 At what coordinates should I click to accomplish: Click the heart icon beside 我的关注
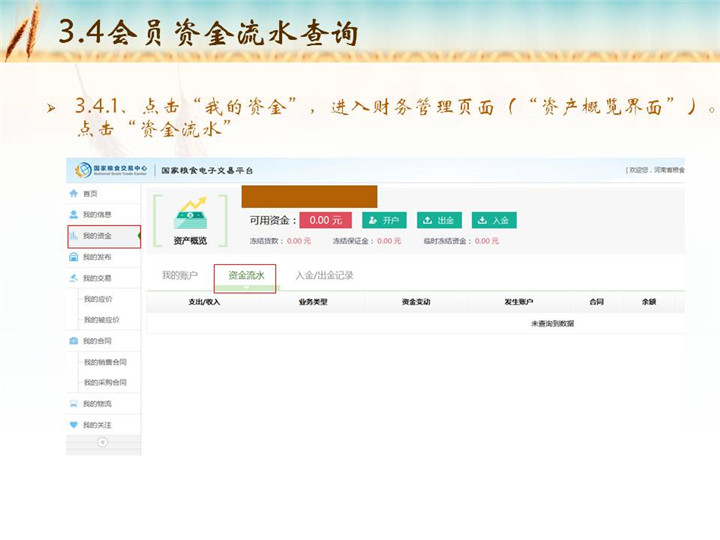pyautogui.click(x=73, y=425)
